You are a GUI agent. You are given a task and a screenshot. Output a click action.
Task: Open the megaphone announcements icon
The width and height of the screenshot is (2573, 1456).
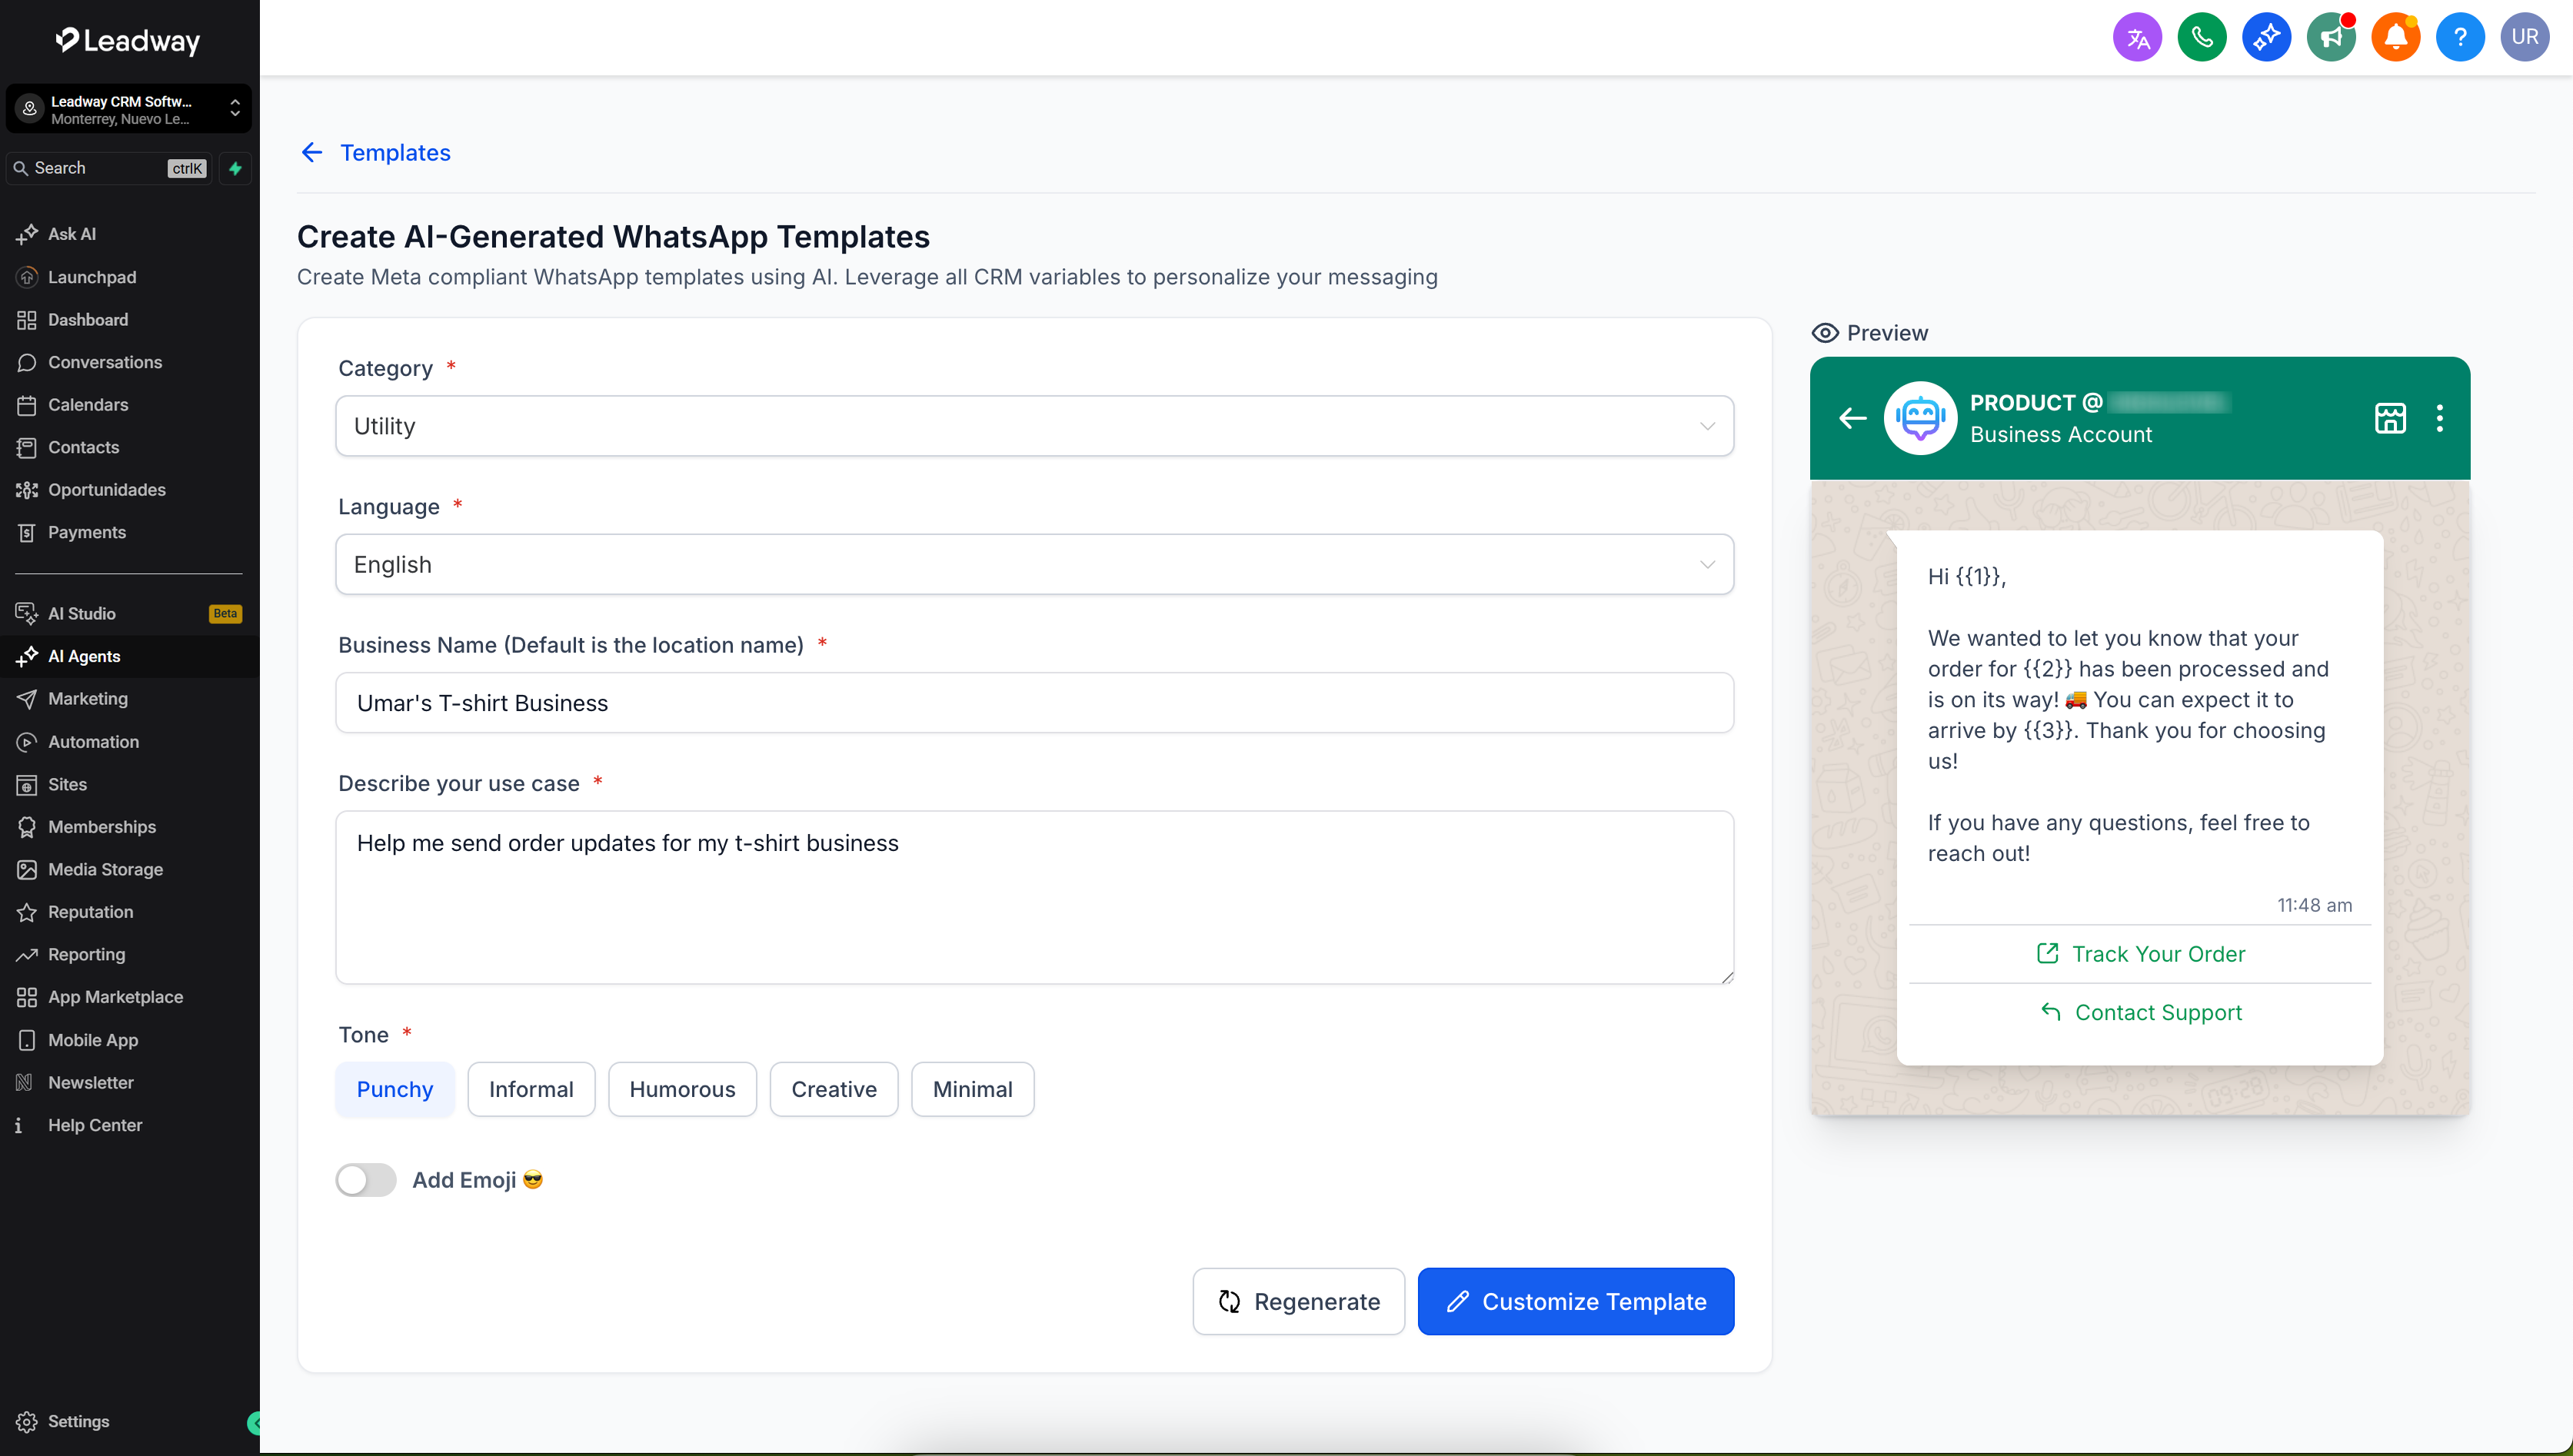(x=2331, y=38)
